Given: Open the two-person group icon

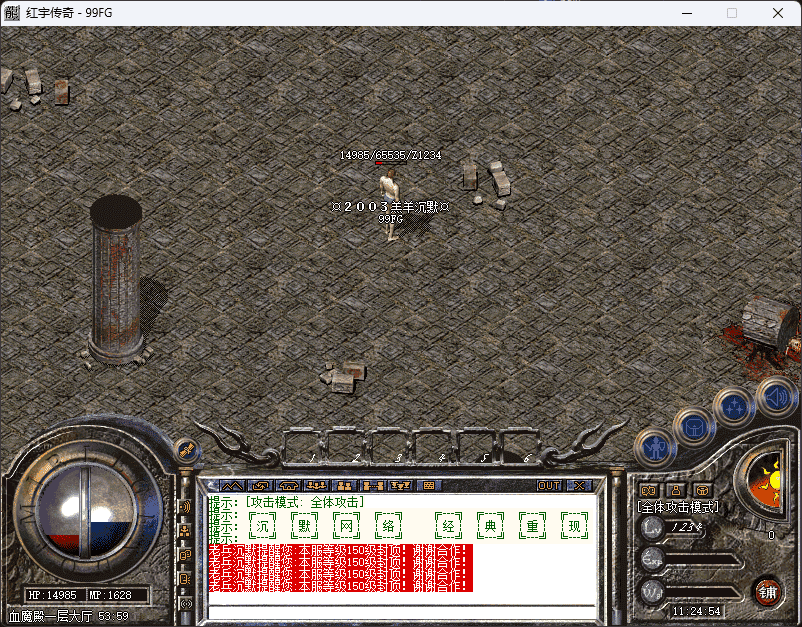Looking at the screenshot, I should 345,485.
